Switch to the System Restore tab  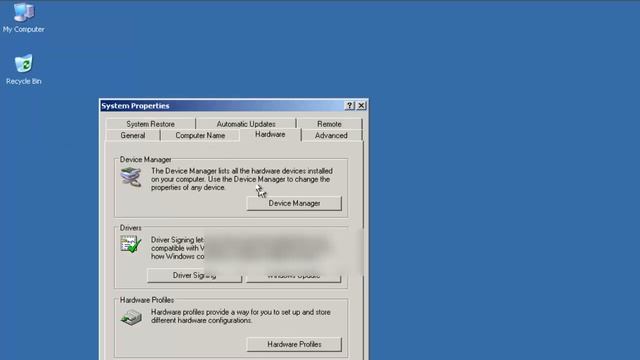click(150, 124)
